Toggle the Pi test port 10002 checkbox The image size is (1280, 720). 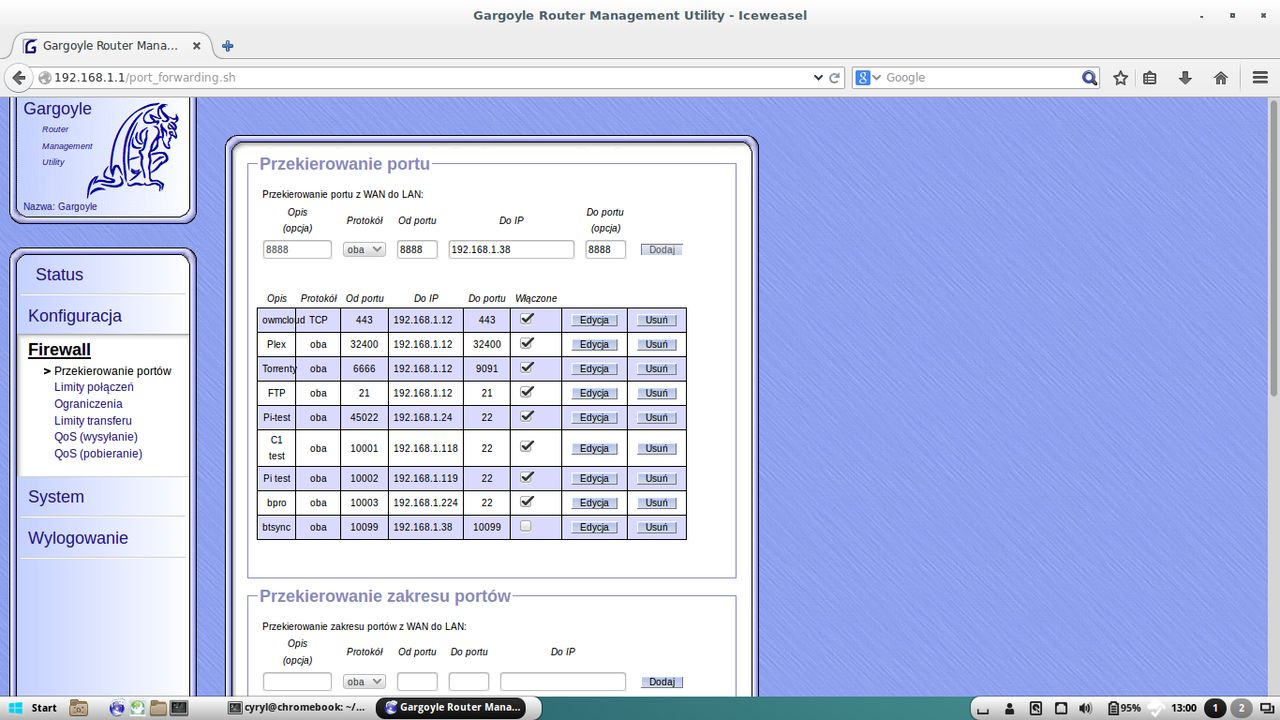click(527, 477)
